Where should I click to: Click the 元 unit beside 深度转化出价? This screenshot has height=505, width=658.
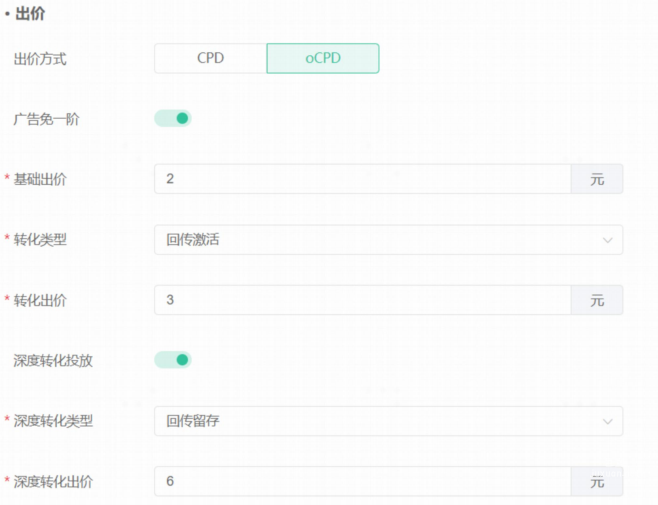point(597,481)
